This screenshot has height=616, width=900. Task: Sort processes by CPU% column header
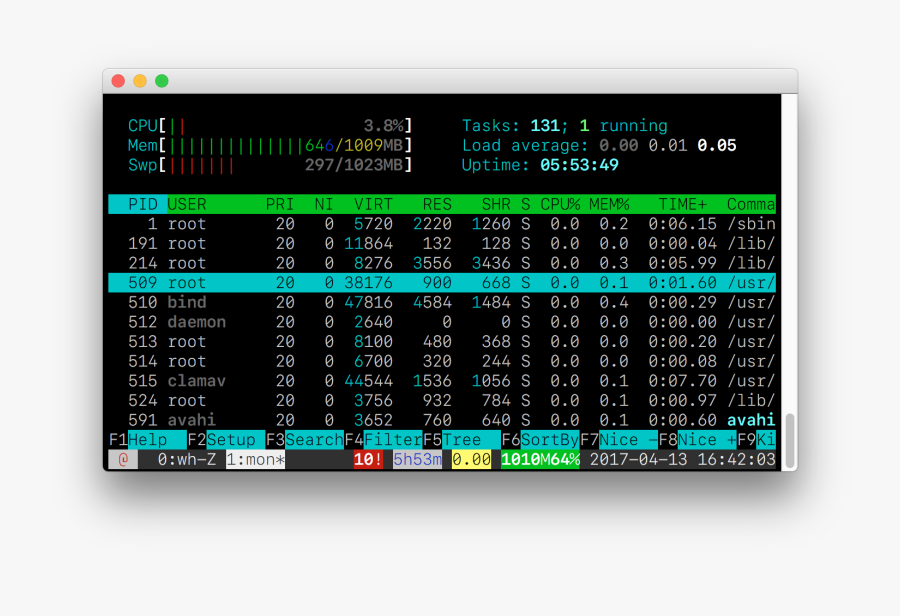(x=560, y=204)
